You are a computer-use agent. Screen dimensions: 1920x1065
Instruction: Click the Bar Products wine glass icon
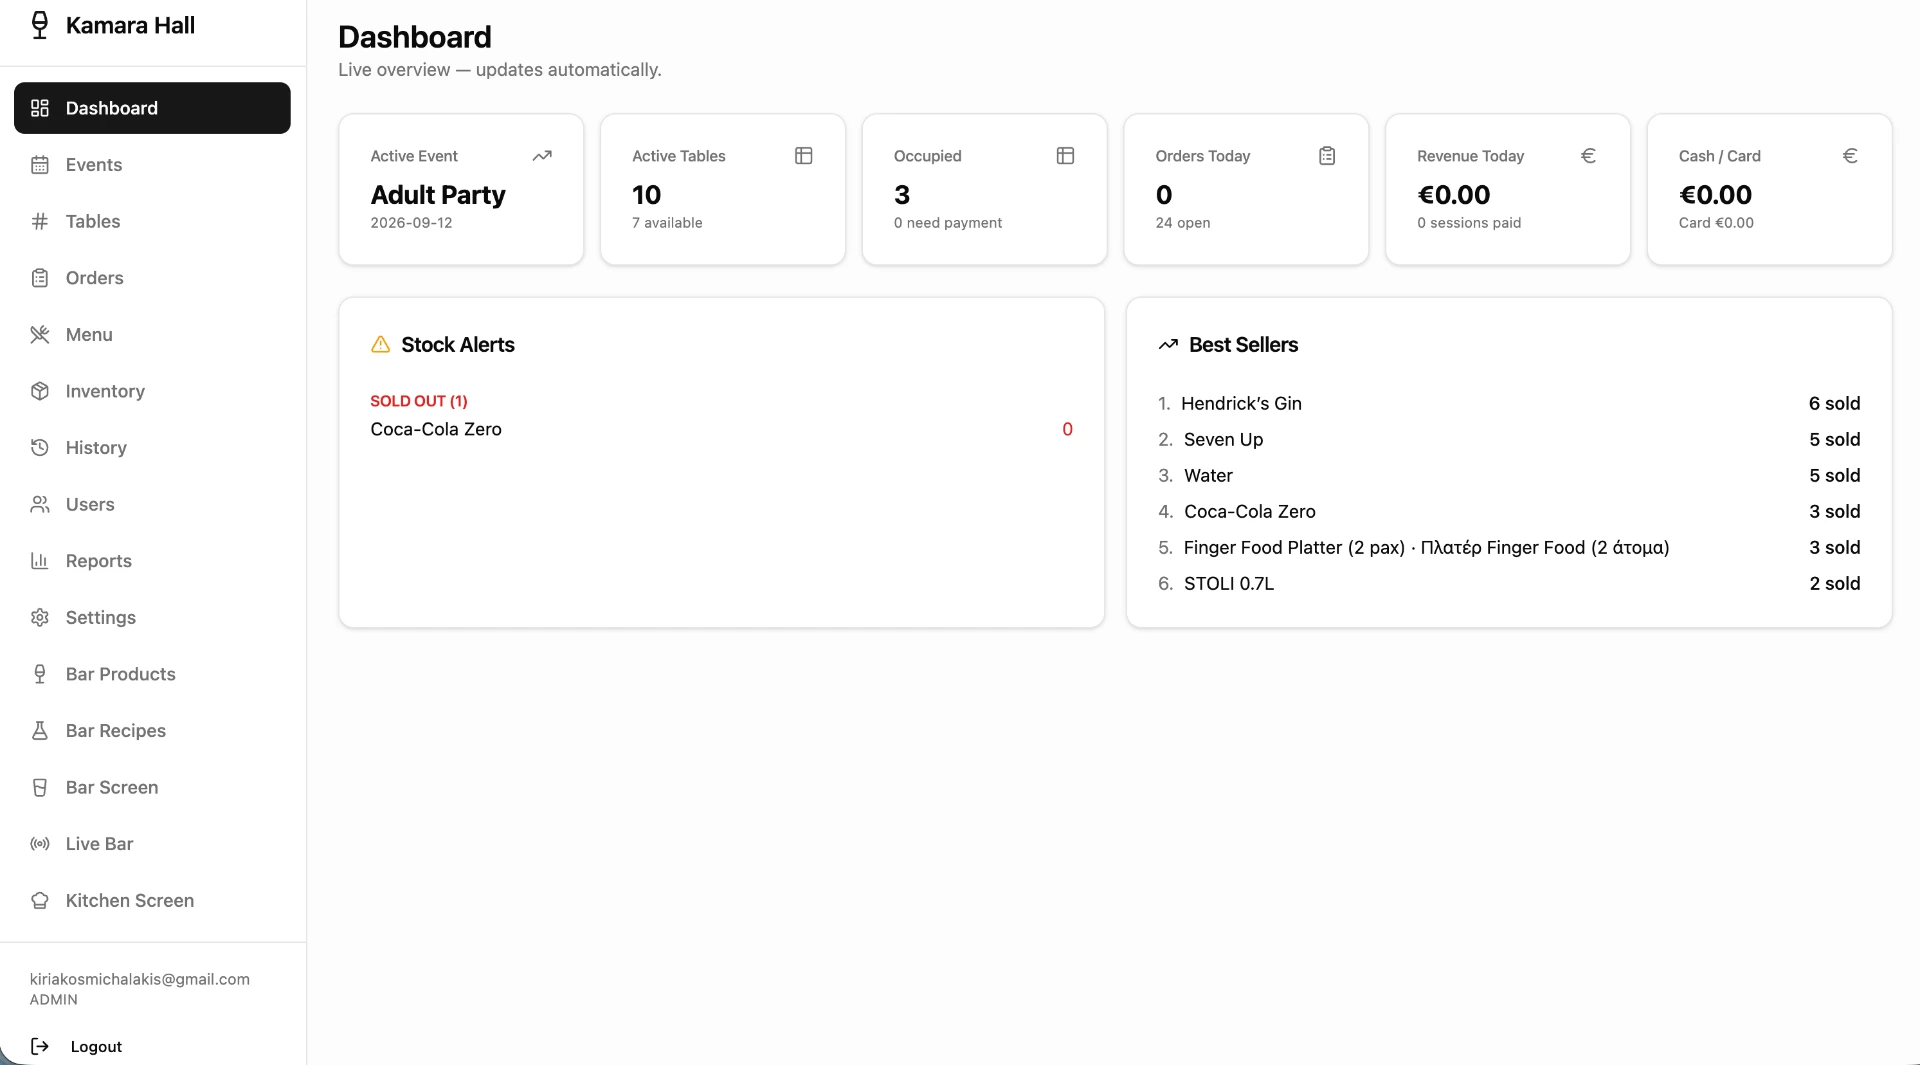[40, 674]
